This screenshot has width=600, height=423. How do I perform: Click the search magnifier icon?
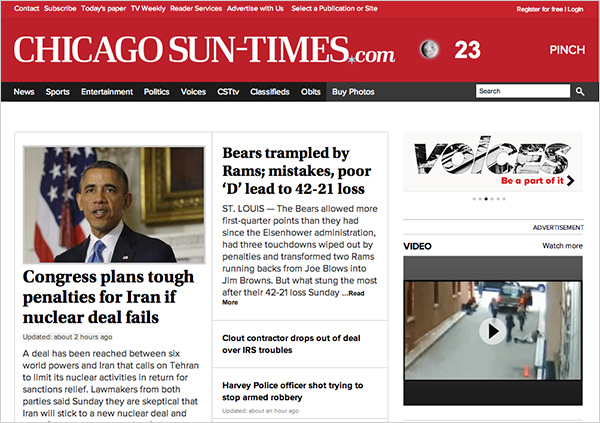(580, 91)
